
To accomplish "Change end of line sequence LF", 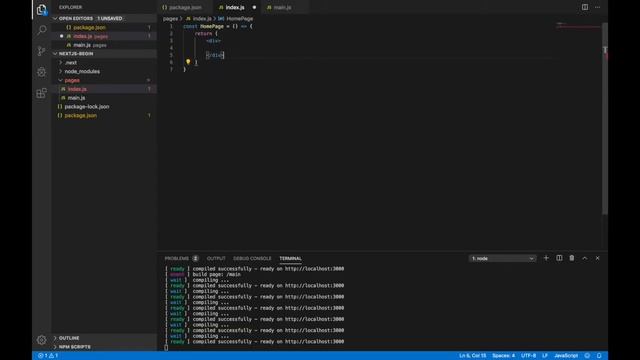I will pyautogui.click(x=545, y=356).
